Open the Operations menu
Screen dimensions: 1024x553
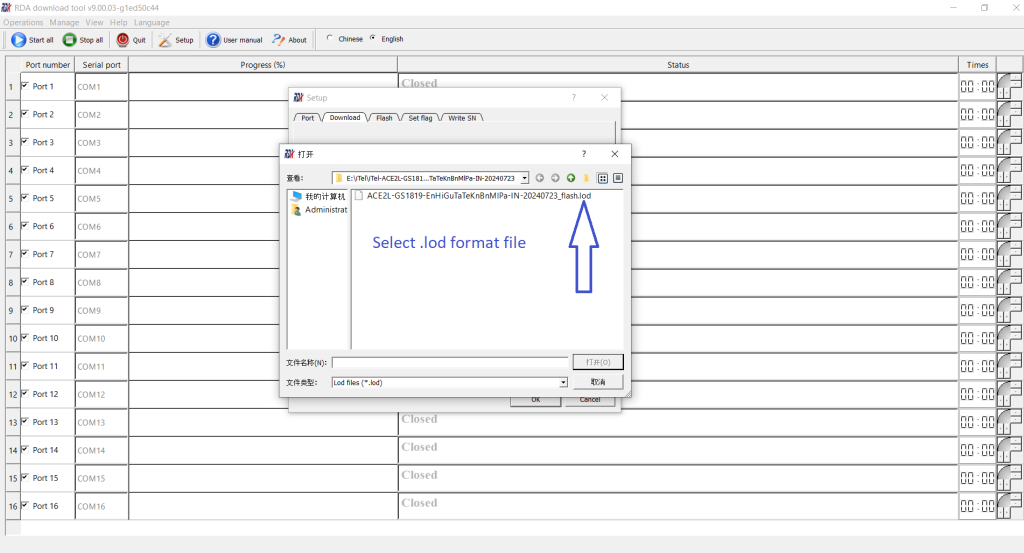point(23,22)
